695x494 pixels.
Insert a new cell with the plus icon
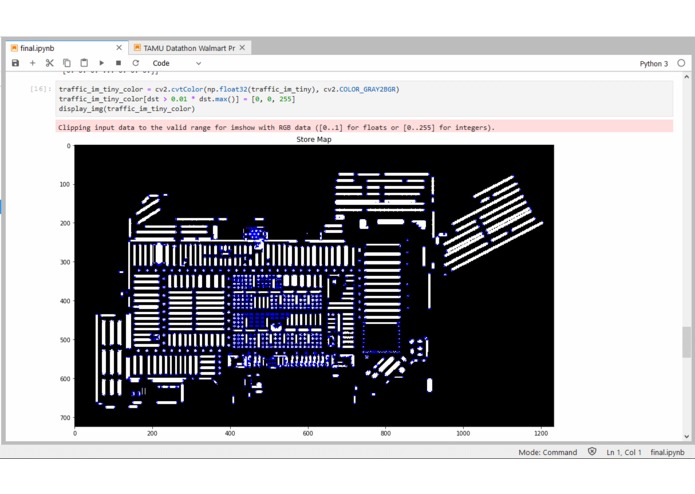pos(32,63)
